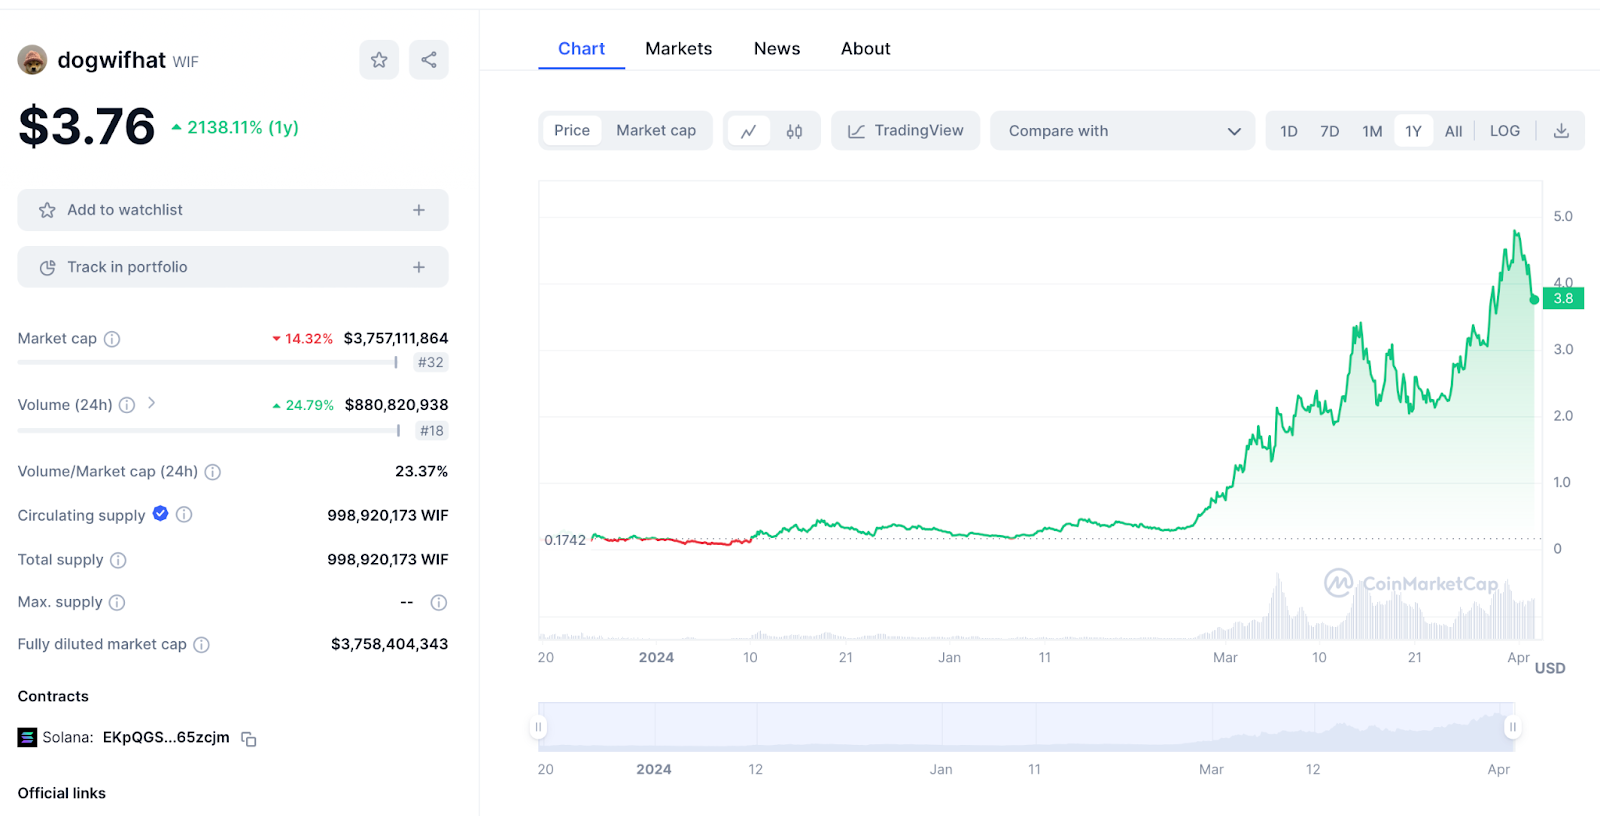Click the price $3.76

point(87,127)
